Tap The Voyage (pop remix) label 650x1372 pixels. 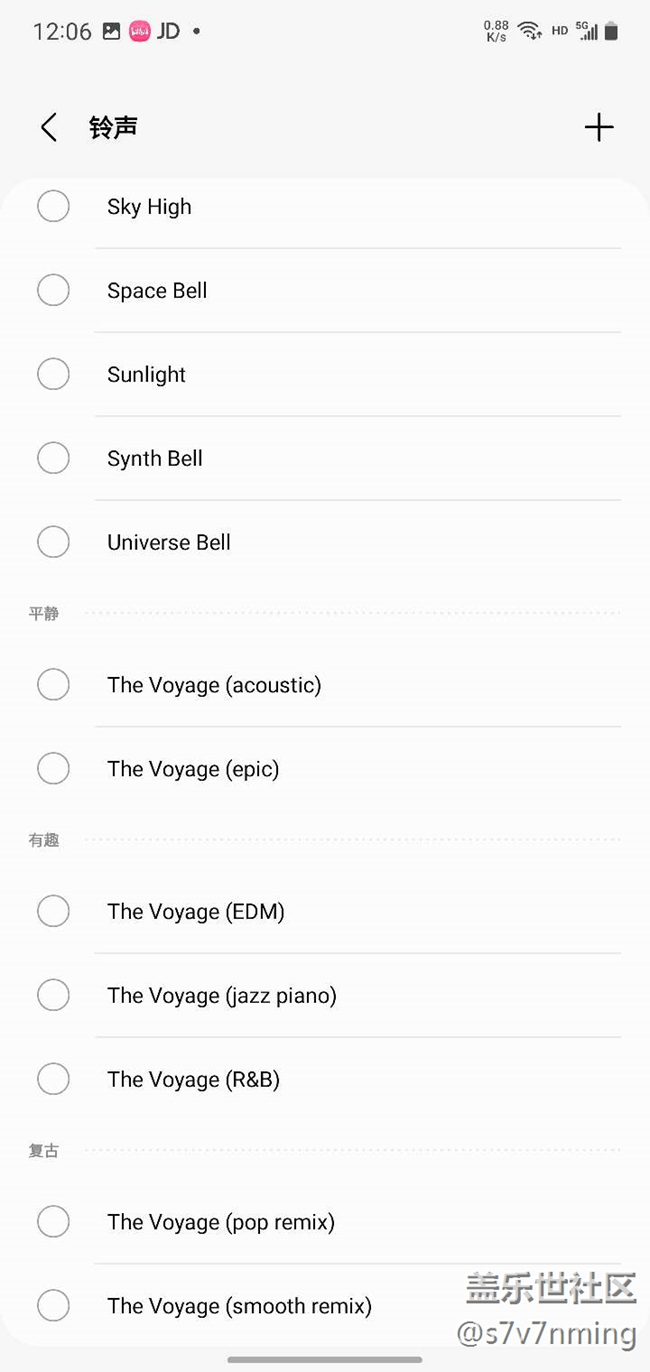[x=221, y=1222]
